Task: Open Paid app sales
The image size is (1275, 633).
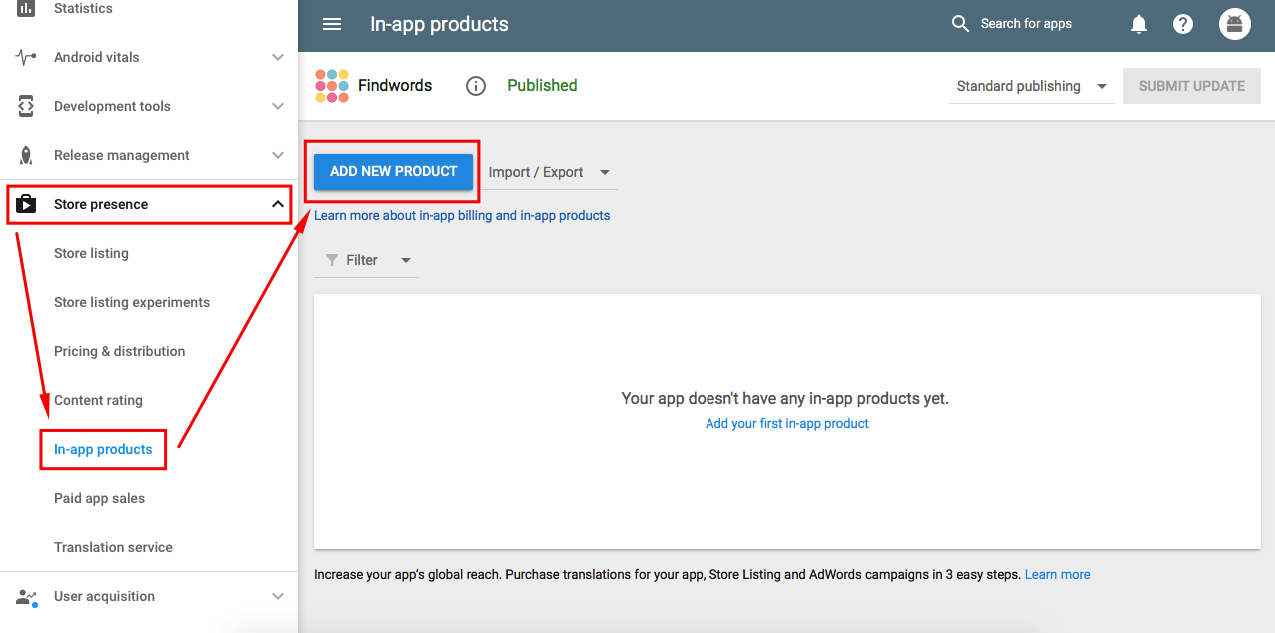Action: click(x=99, y=498)
